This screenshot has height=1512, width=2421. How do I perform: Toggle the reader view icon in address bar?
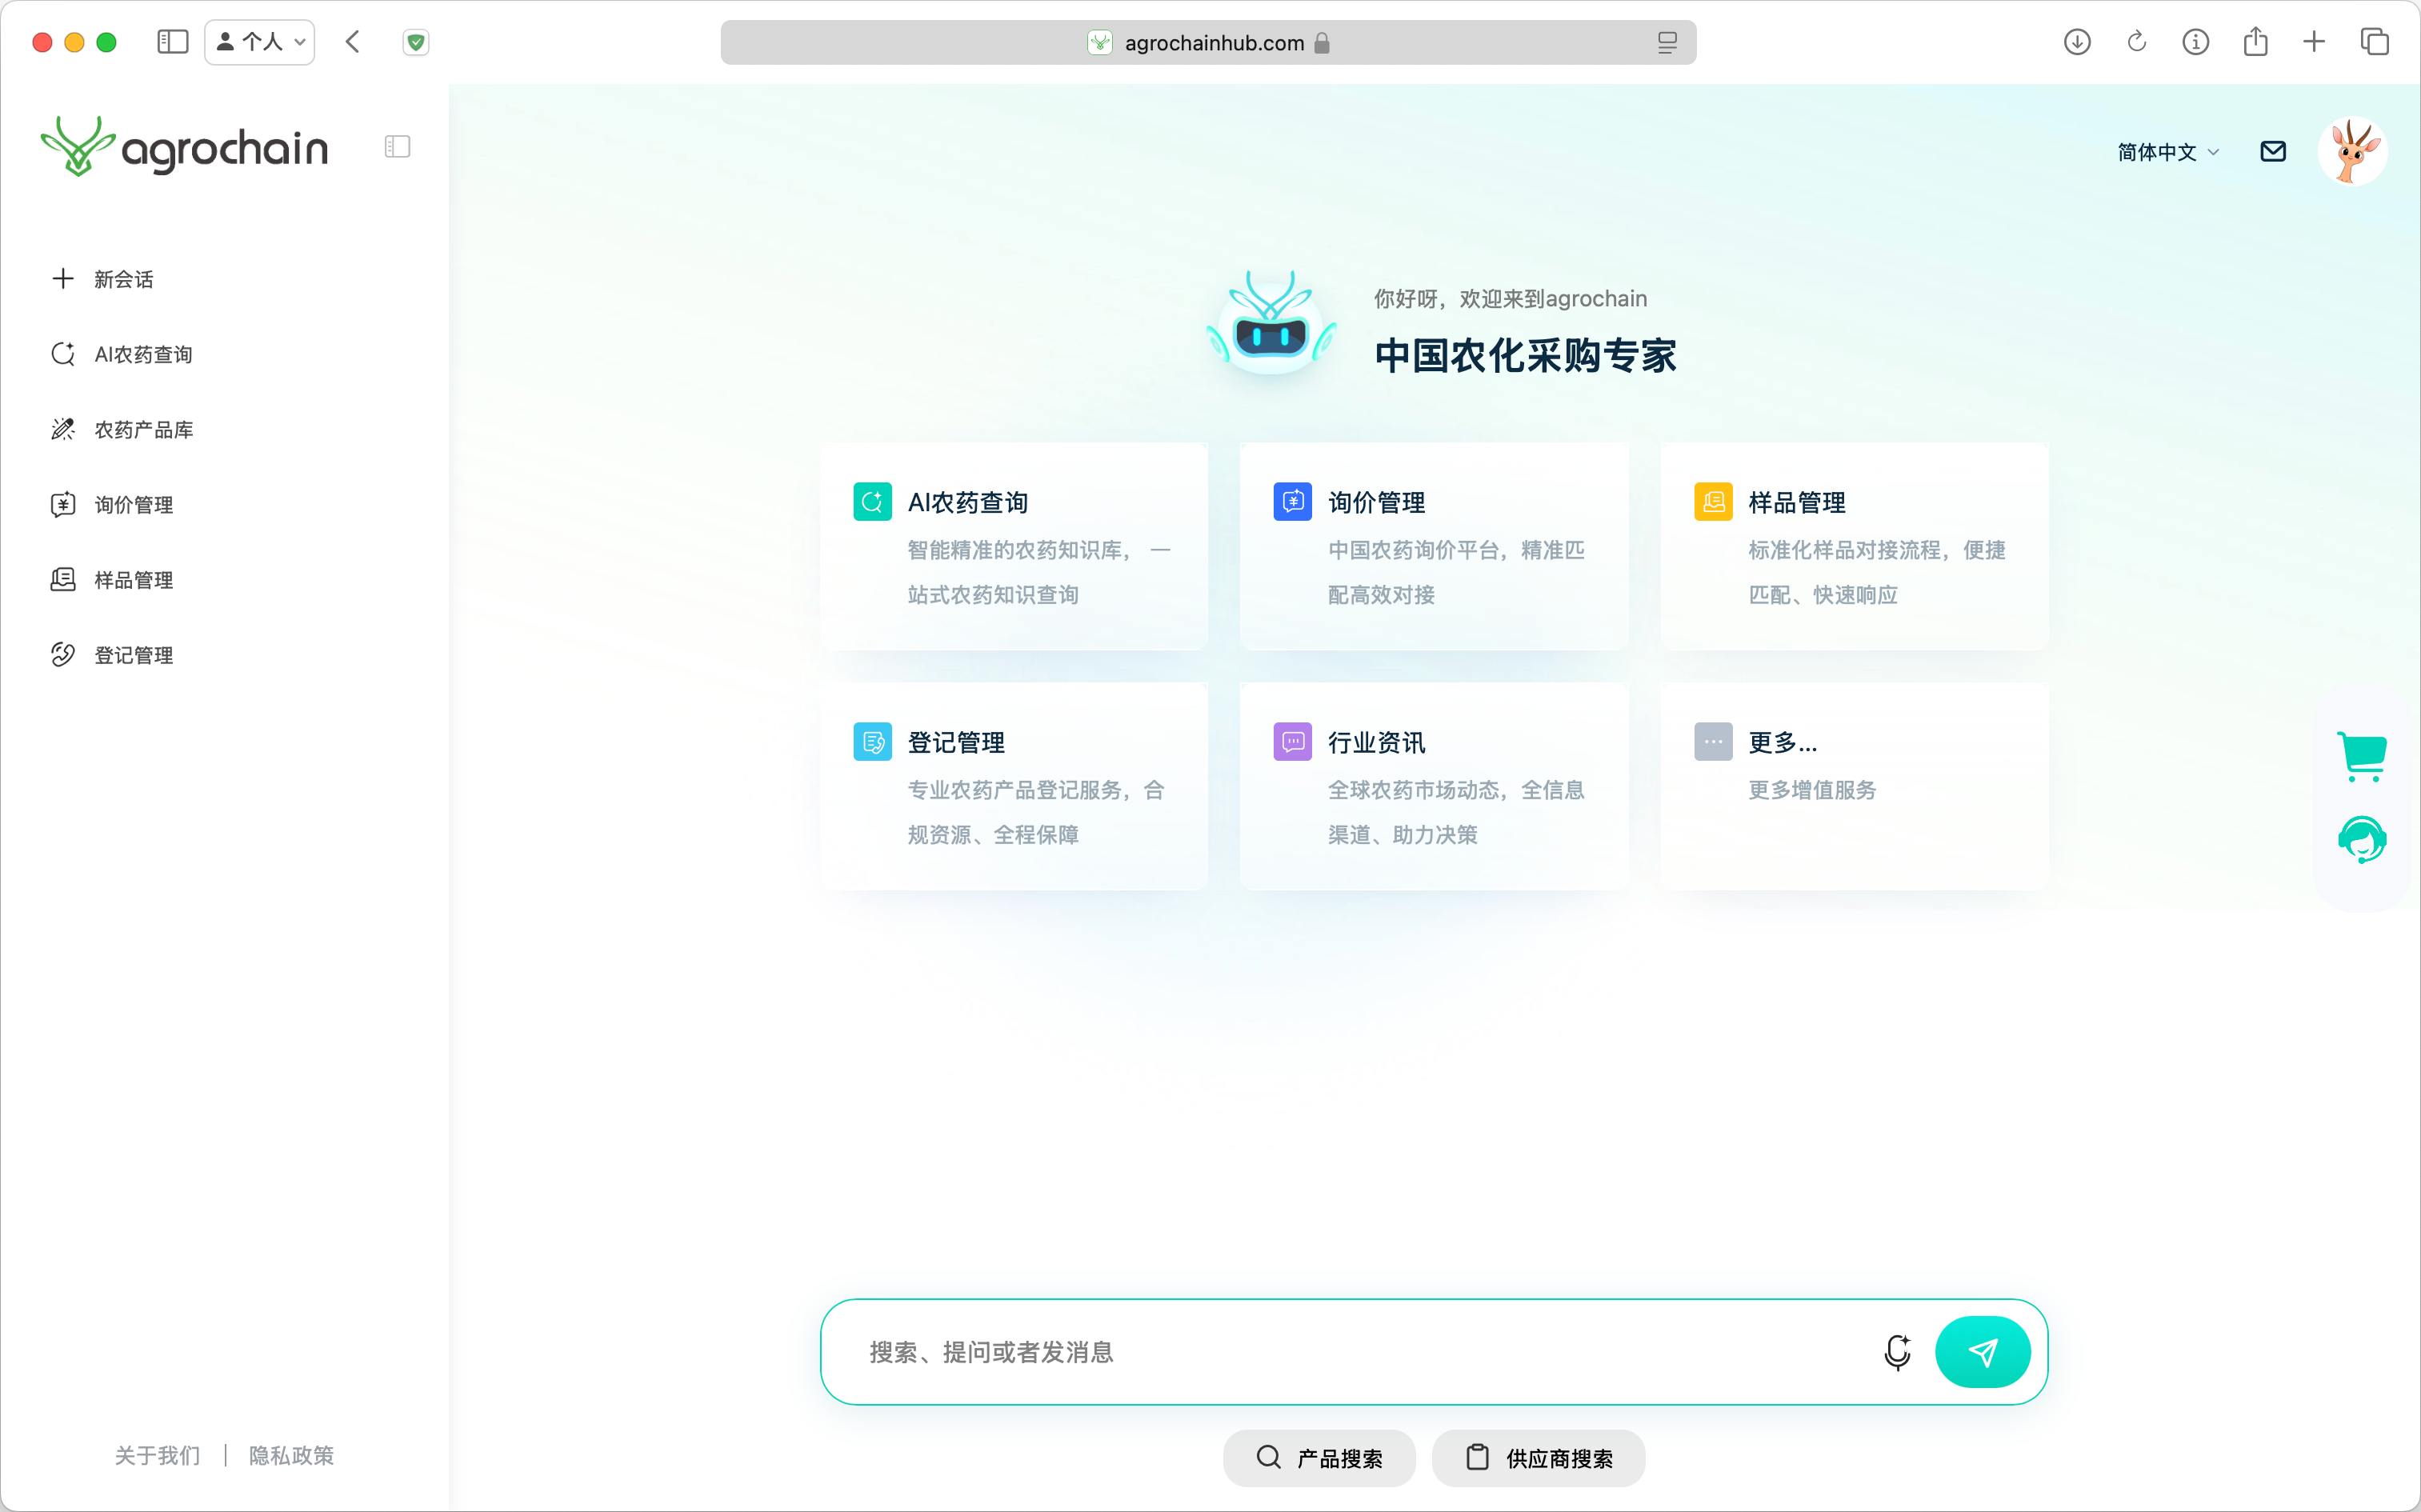click(1667, 42)
